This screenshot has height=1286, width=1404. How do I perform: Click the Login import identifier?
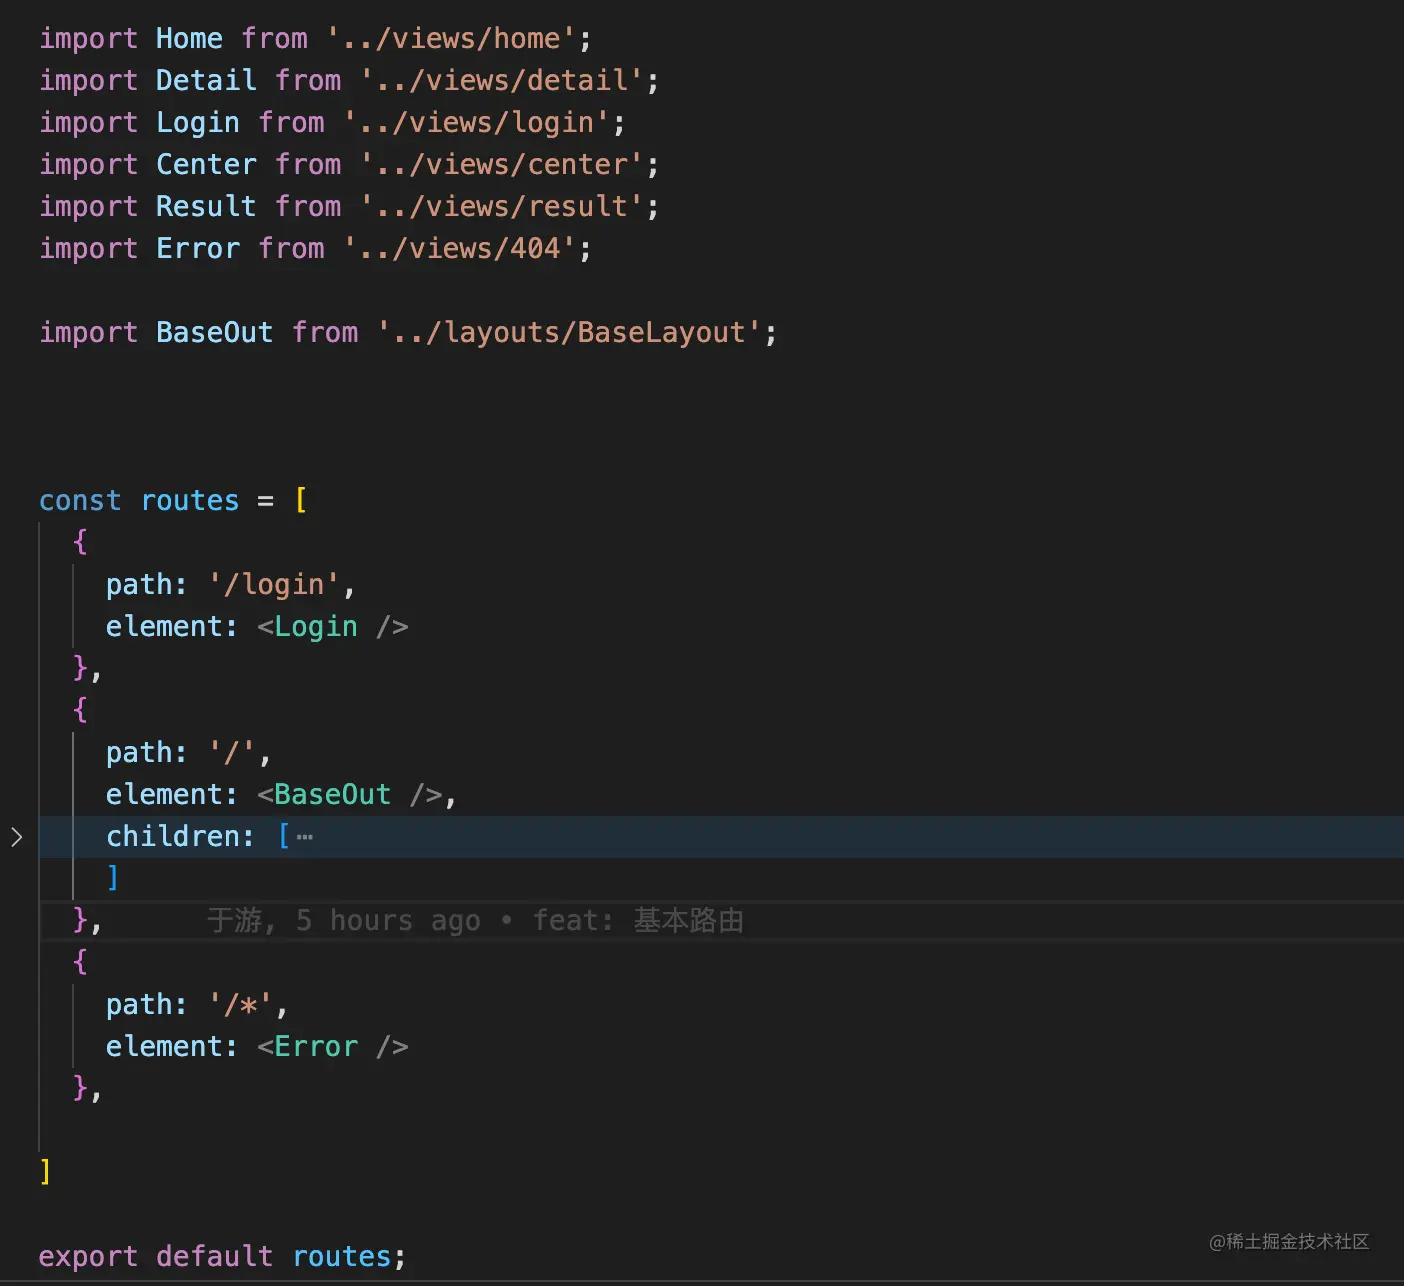(198, 123)
